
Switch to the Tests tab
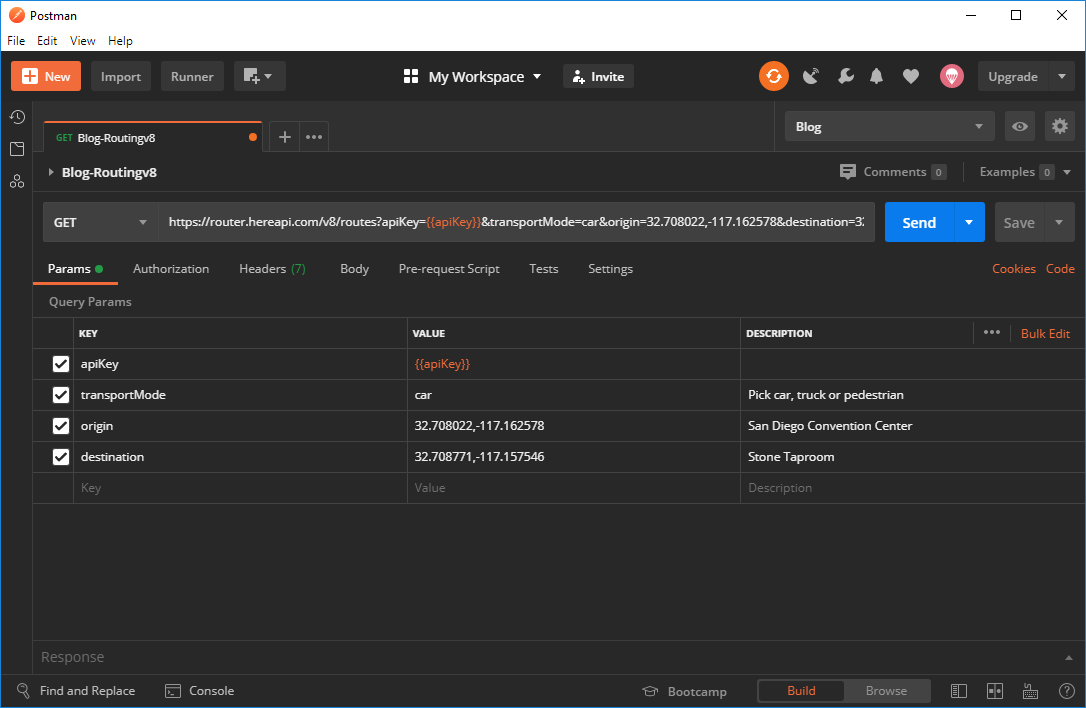coord(544,269)
